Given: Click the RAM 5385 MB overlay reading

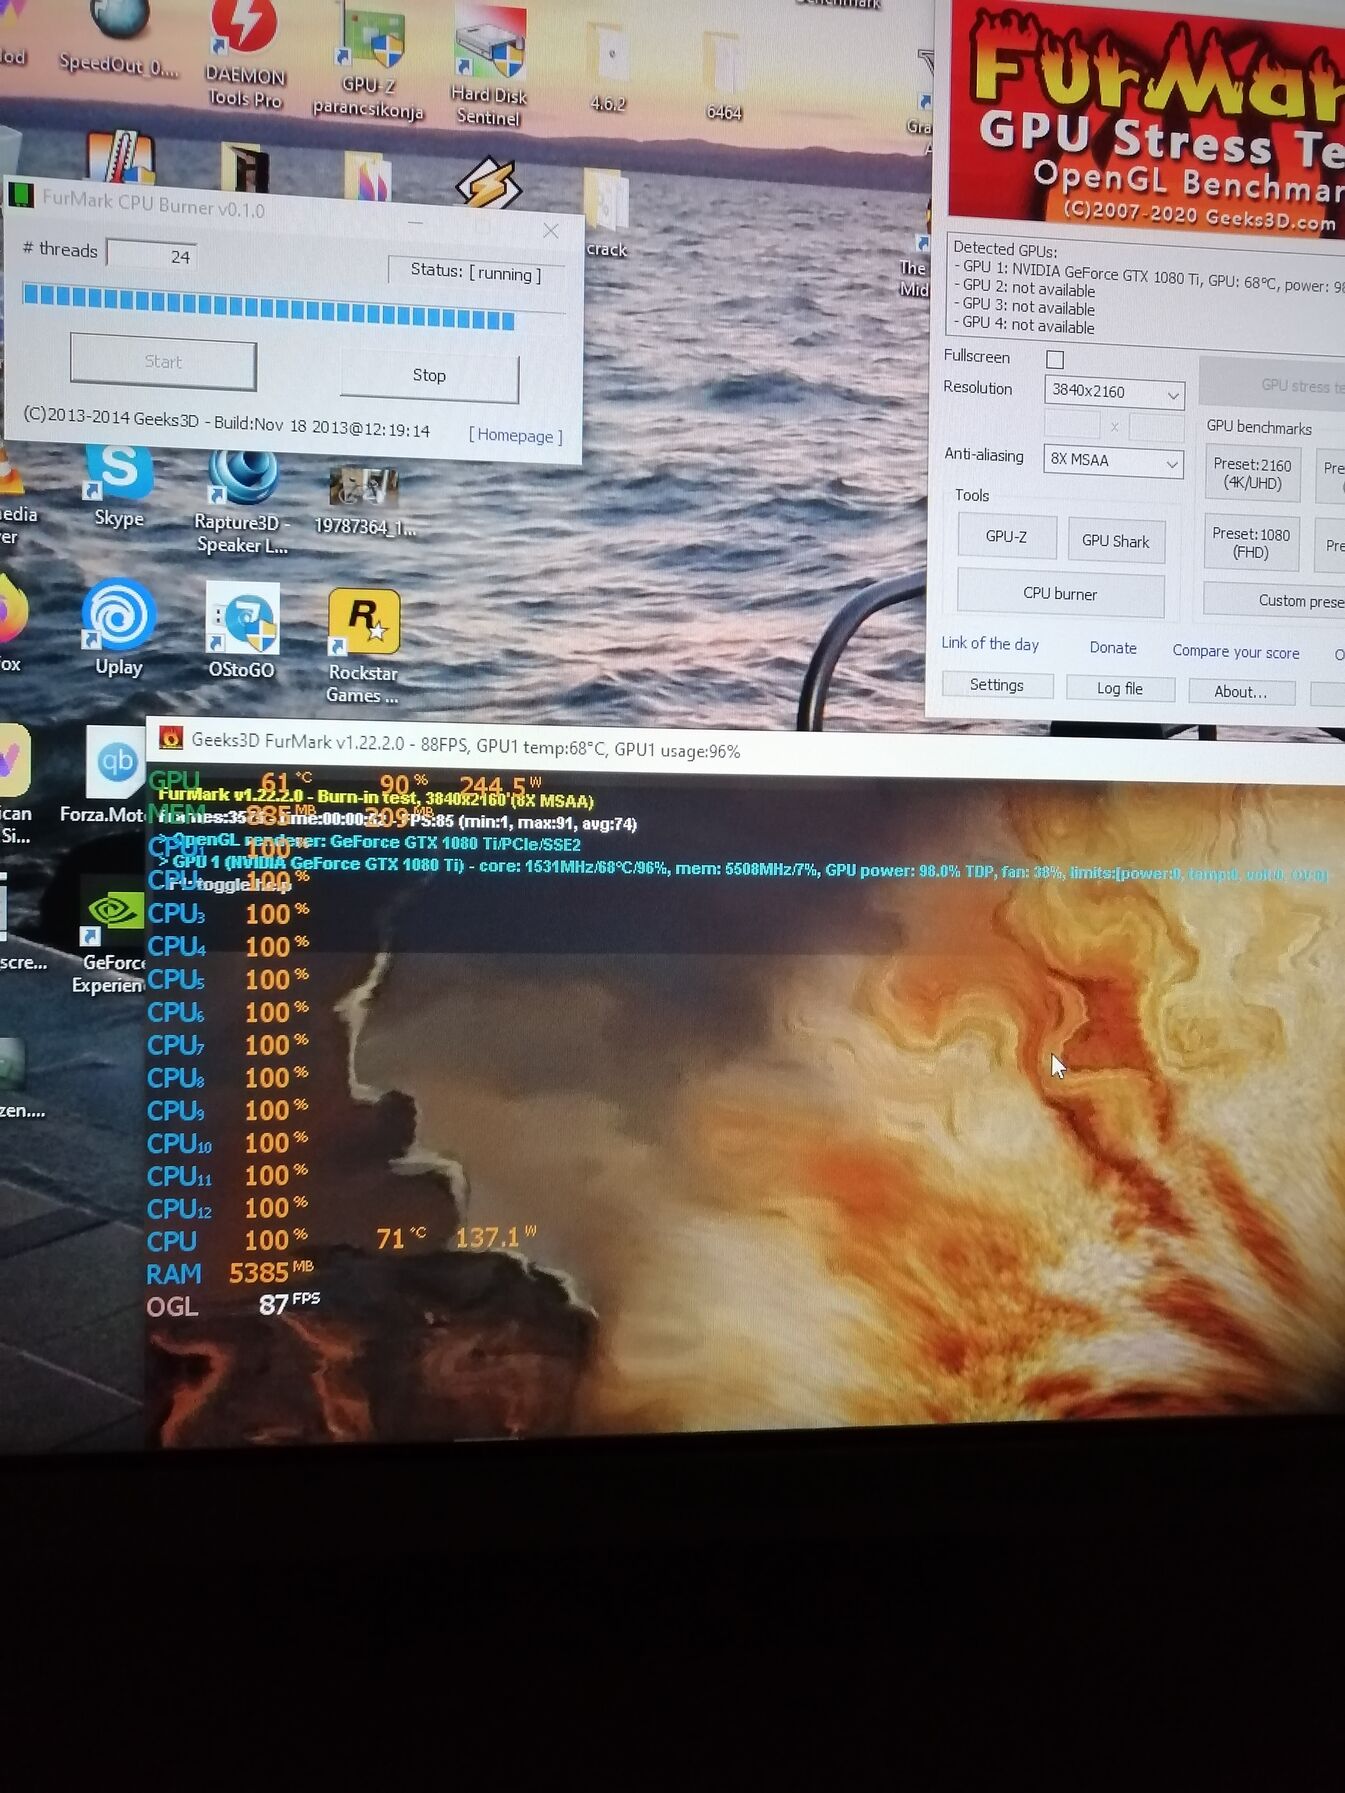Looking at the screenshot, I should tap(229, 1272).
